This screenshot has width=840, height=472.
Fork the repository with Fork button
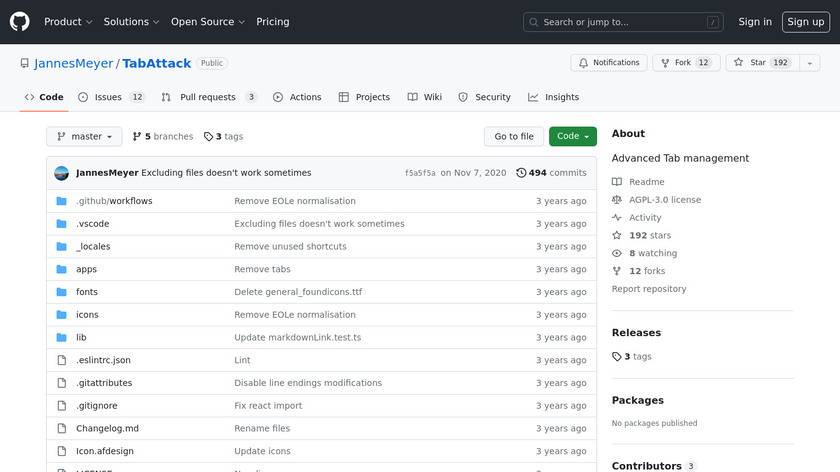click(686, 63)
